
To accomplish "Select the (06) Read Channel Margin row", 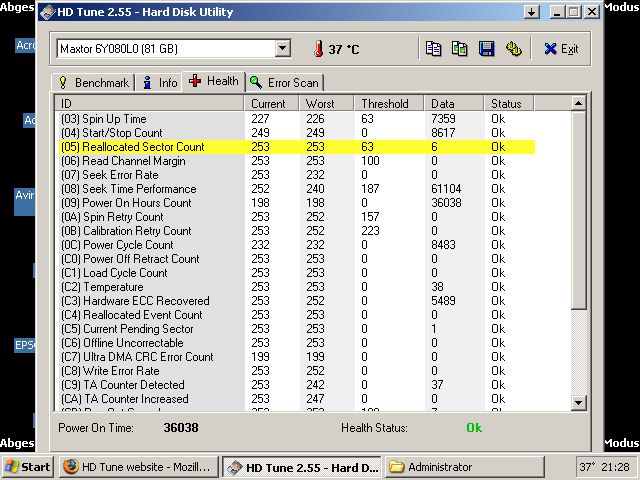I will [297, 161].
